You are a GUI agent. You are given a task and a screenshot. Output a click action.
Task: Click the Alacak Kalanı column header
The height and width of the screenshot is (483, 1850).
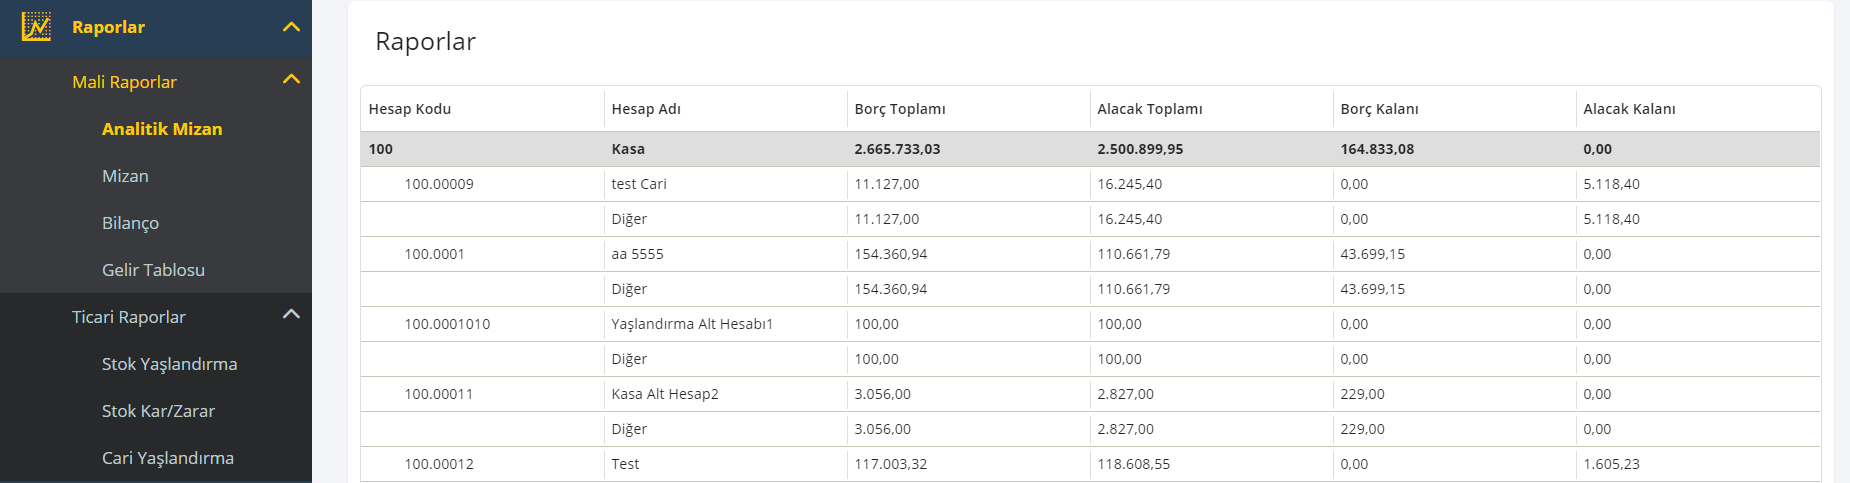pyautogui.click(x=1629, y=109)
